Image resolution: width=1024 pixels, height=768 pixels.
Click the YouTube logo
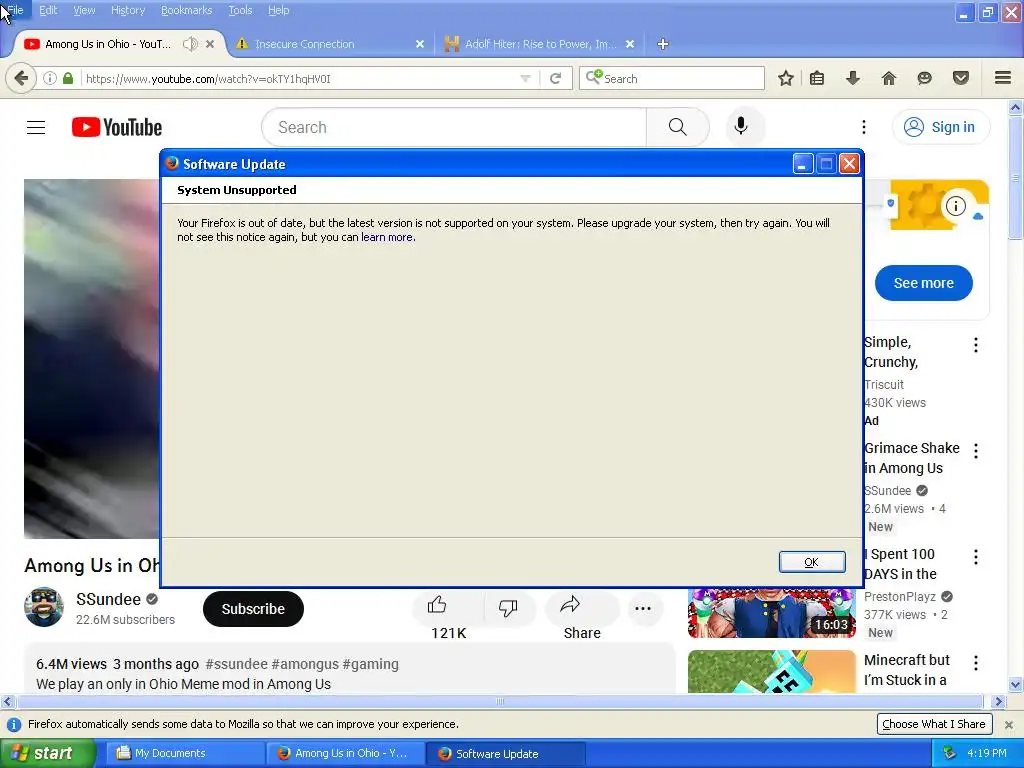pyautogui.click(x=117, y=127)
